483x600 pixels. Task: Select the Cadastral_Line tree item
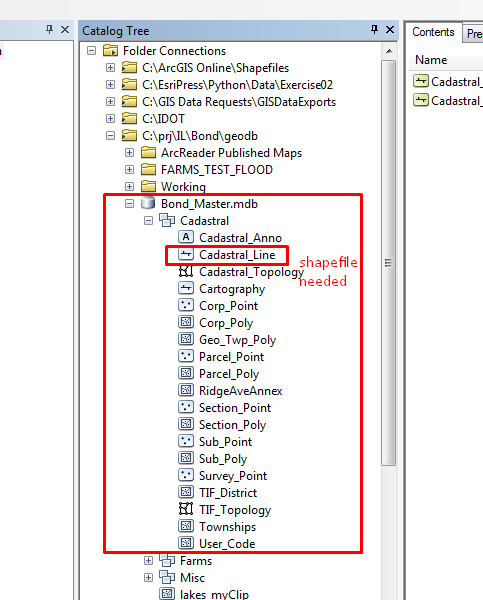[x=237, y=255]
